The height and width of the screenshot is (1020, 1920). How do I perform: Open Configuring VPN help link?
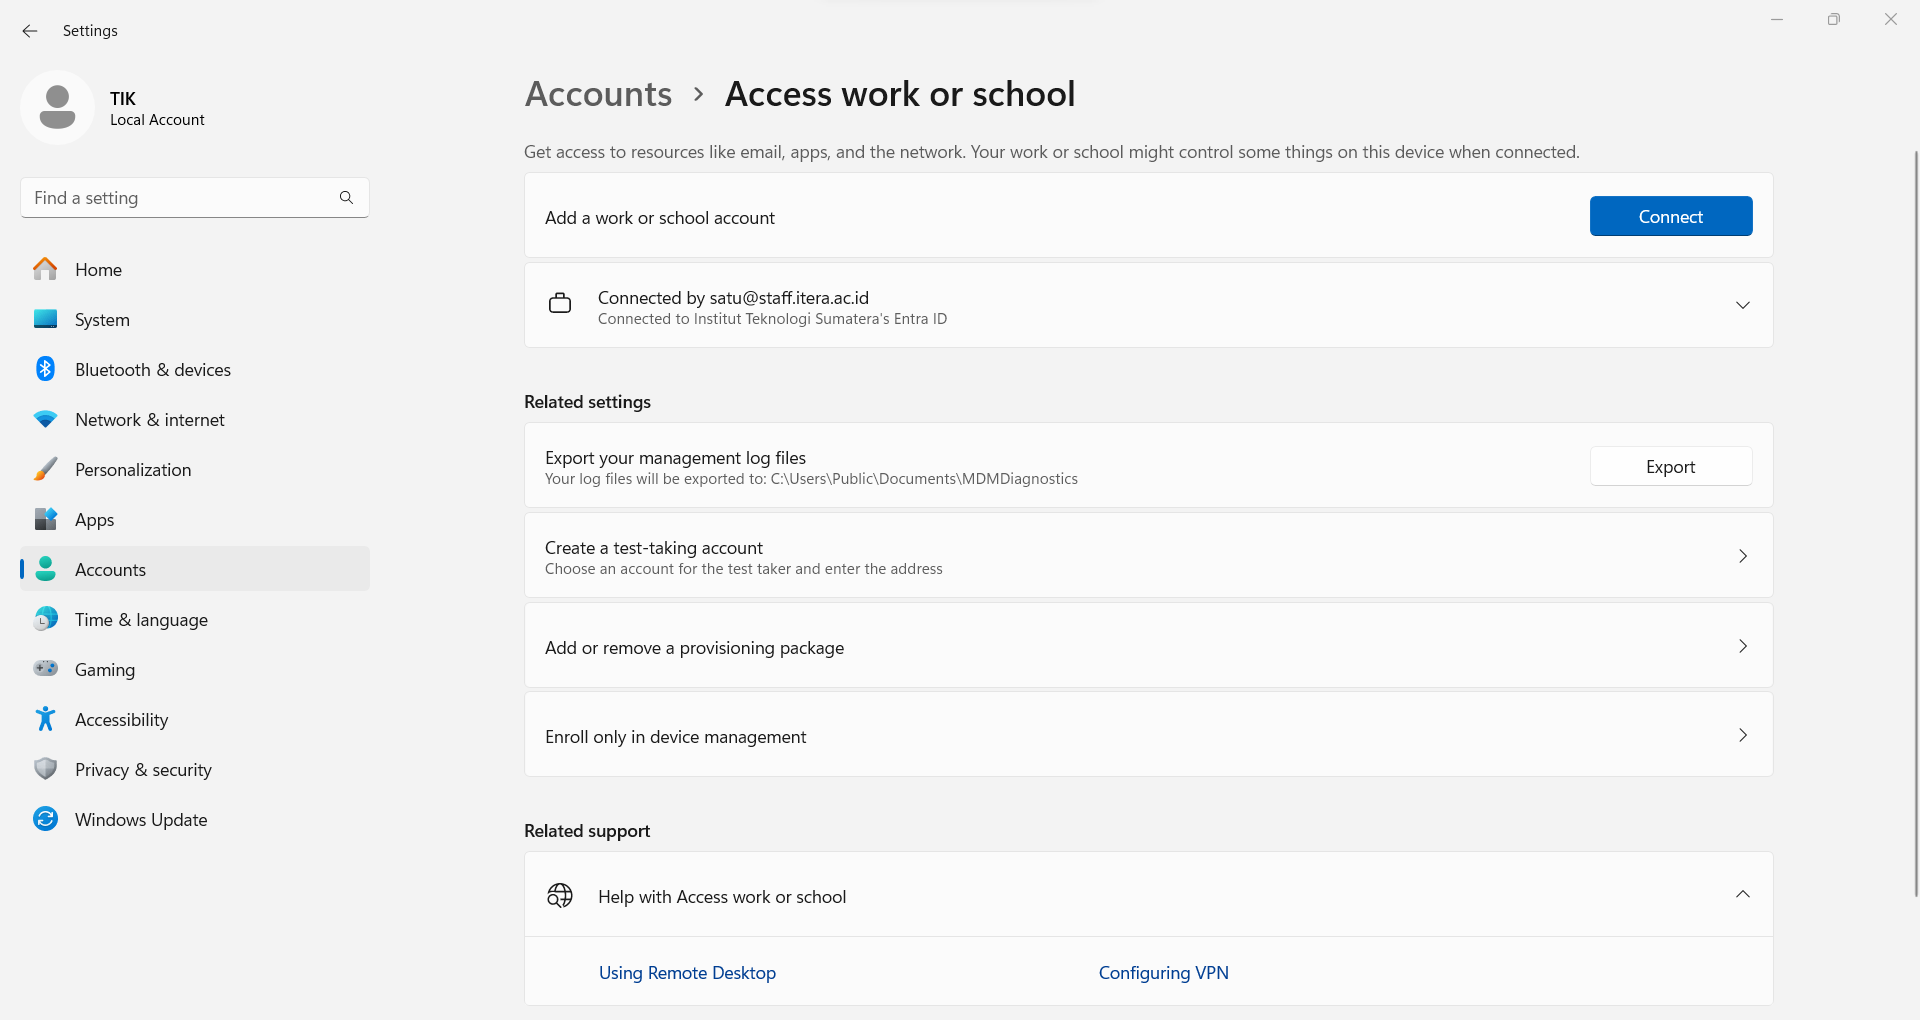tap(1163, 972)
